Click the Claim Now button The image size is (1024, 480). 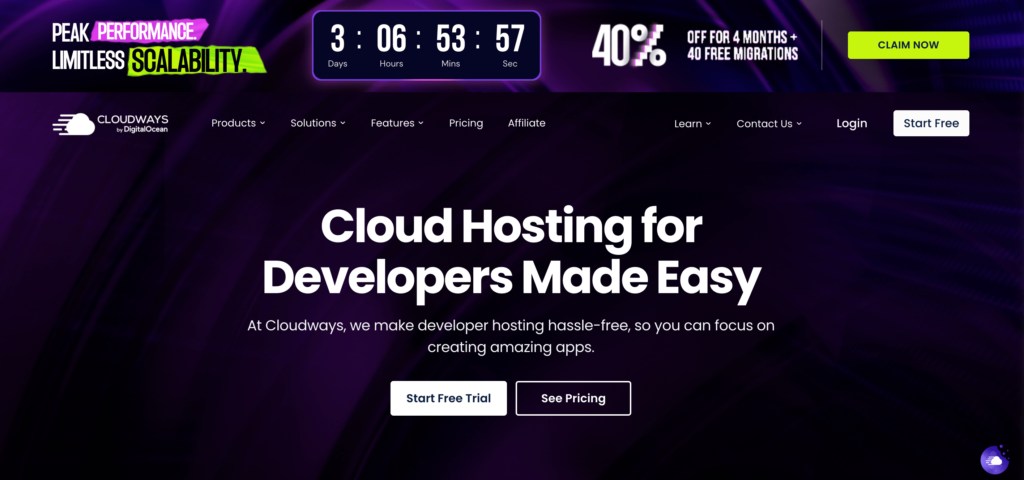tap(908, 45)
